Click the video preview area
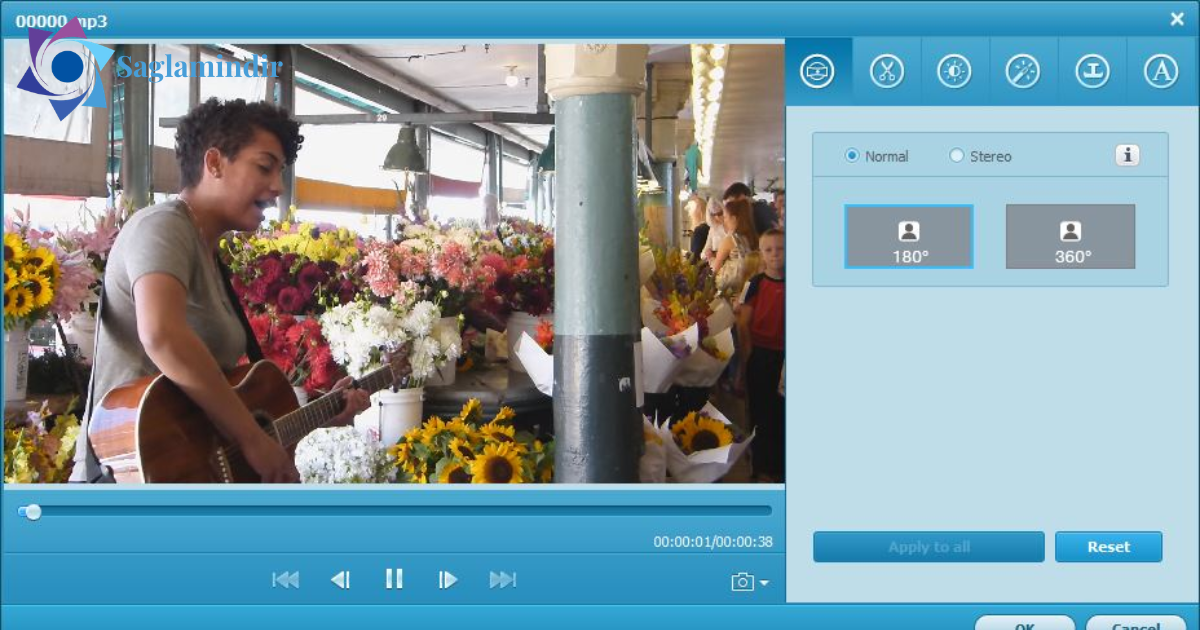 pos(394,263)
